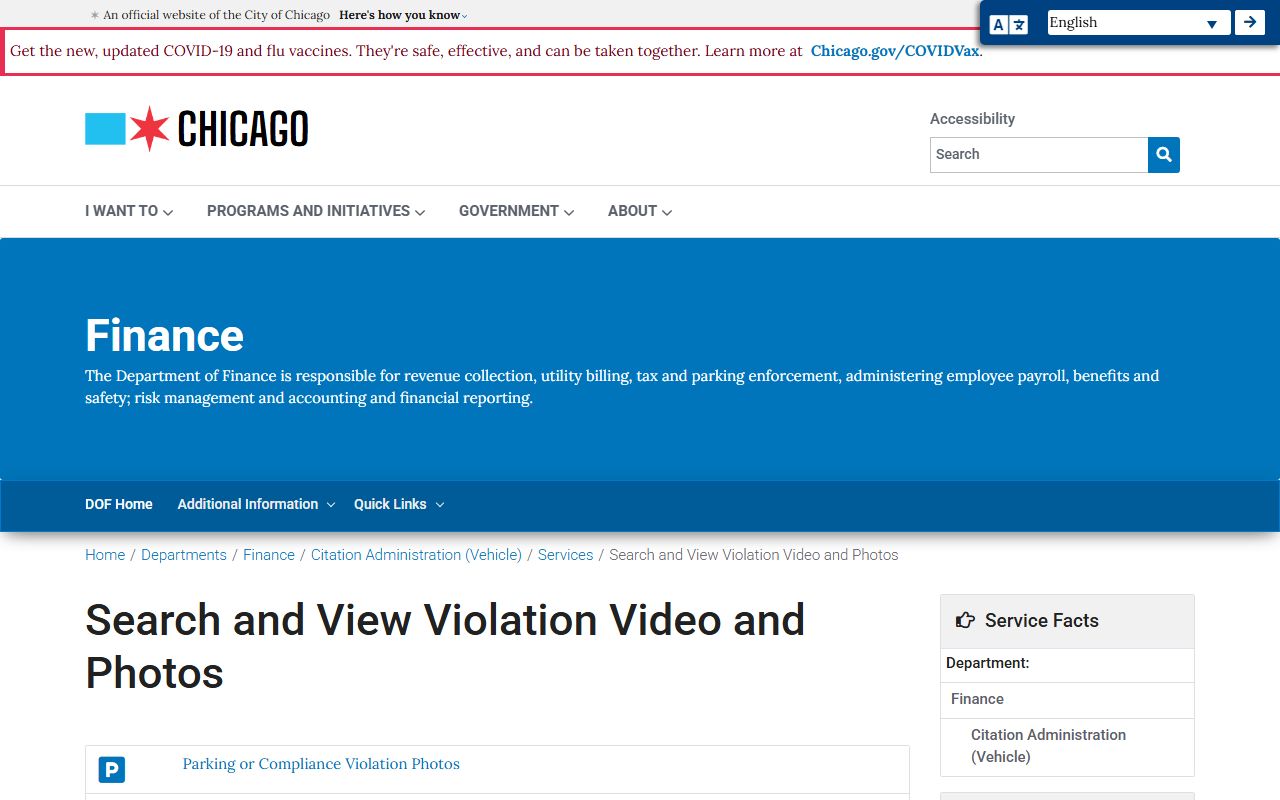Expand the PROGRAMS AND INITIATIVES menu
The height and width of the screenshot is (800, 1280).
tap(316, 211)
